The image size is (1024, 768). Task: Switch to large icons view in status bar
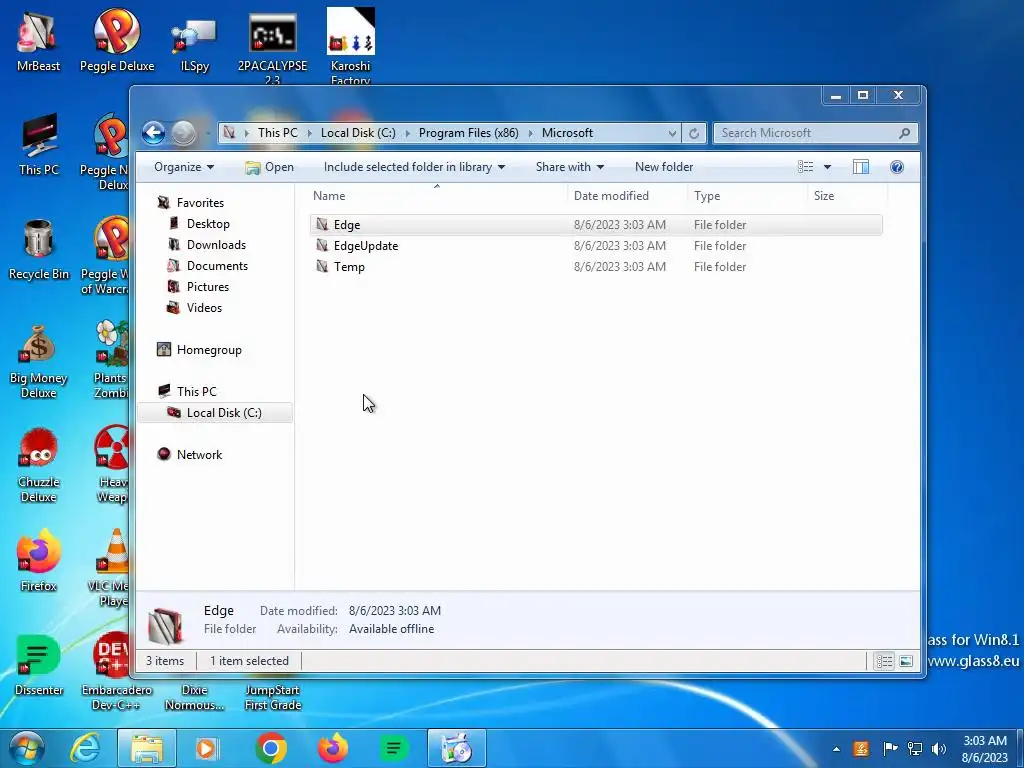tap(906, 661)
